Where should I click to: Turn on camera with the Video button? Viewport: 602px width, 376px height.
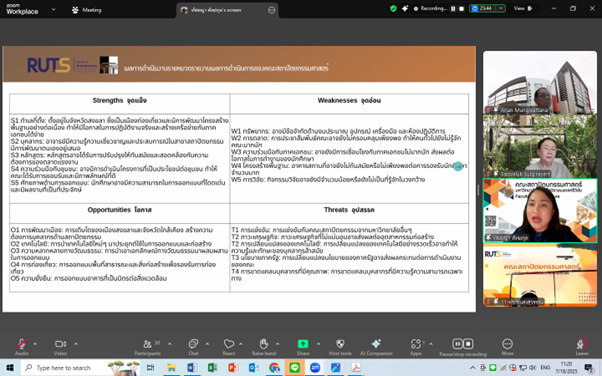click(60, 347)
